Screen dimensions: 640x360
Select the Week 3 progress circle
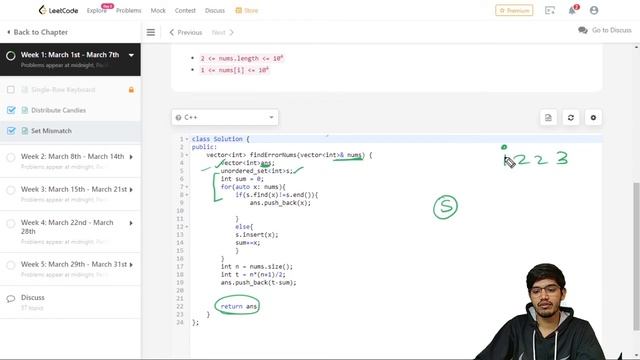[11, 190]
